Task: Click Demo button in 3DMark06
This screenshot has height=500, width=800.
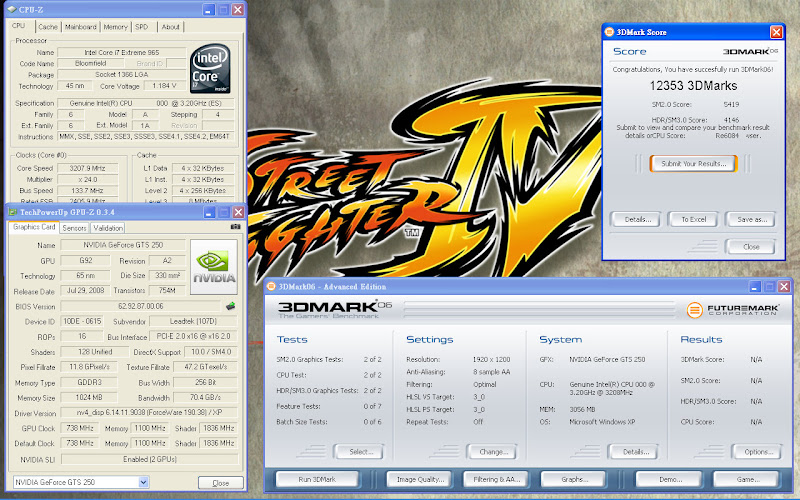Action: coord(668,480)
